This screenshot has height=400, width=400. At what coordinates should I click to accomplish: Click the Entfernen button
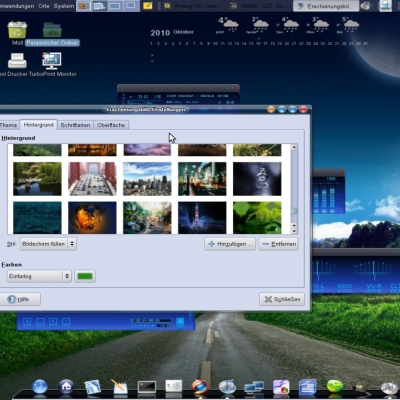pyautogui.click(x=278, y=244)
